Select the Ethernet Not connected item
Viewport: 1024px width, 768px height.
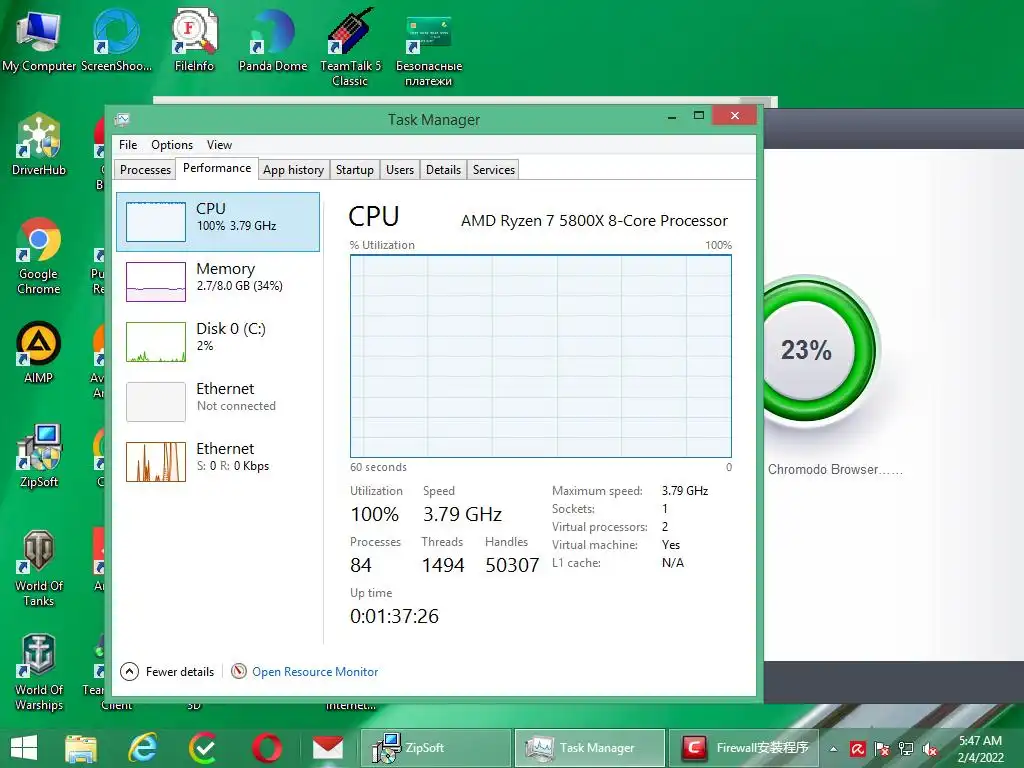[x=218, y=401]
